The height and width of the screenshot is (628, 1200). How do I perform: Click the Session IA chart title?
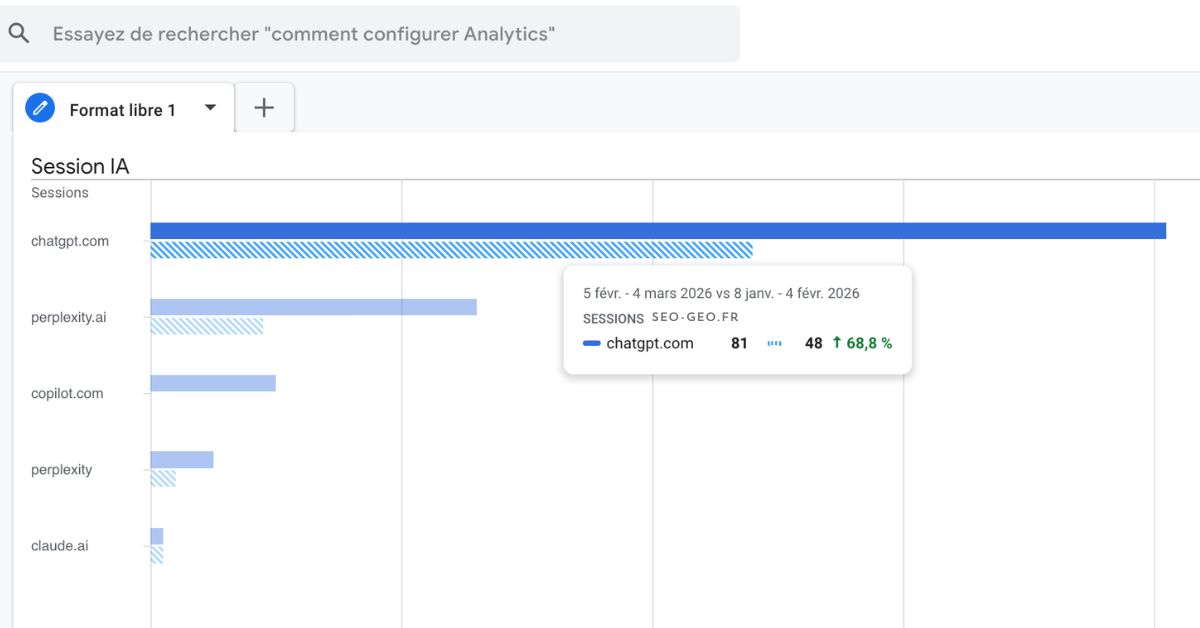80,166
